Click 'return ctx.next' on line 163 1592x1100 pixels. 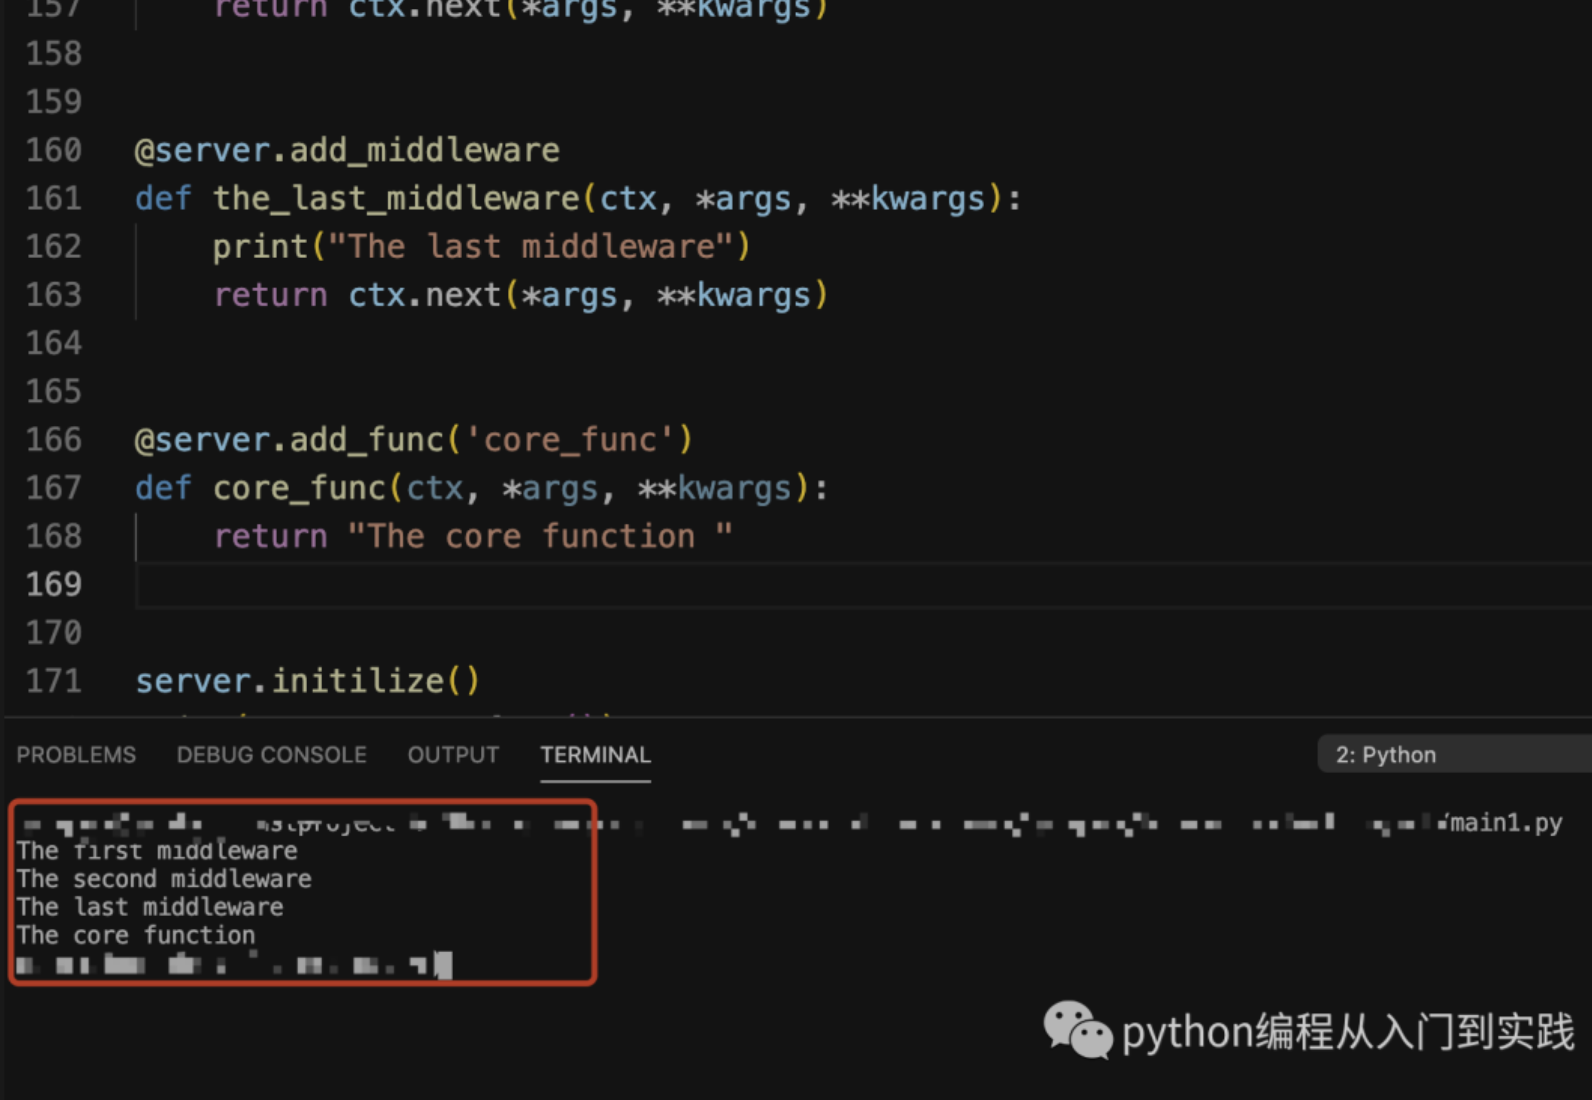357,295
